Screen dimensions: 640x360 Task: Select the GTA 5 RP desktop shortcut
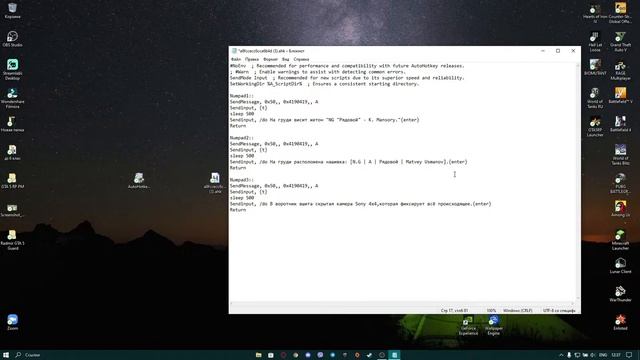click(12, 181)
